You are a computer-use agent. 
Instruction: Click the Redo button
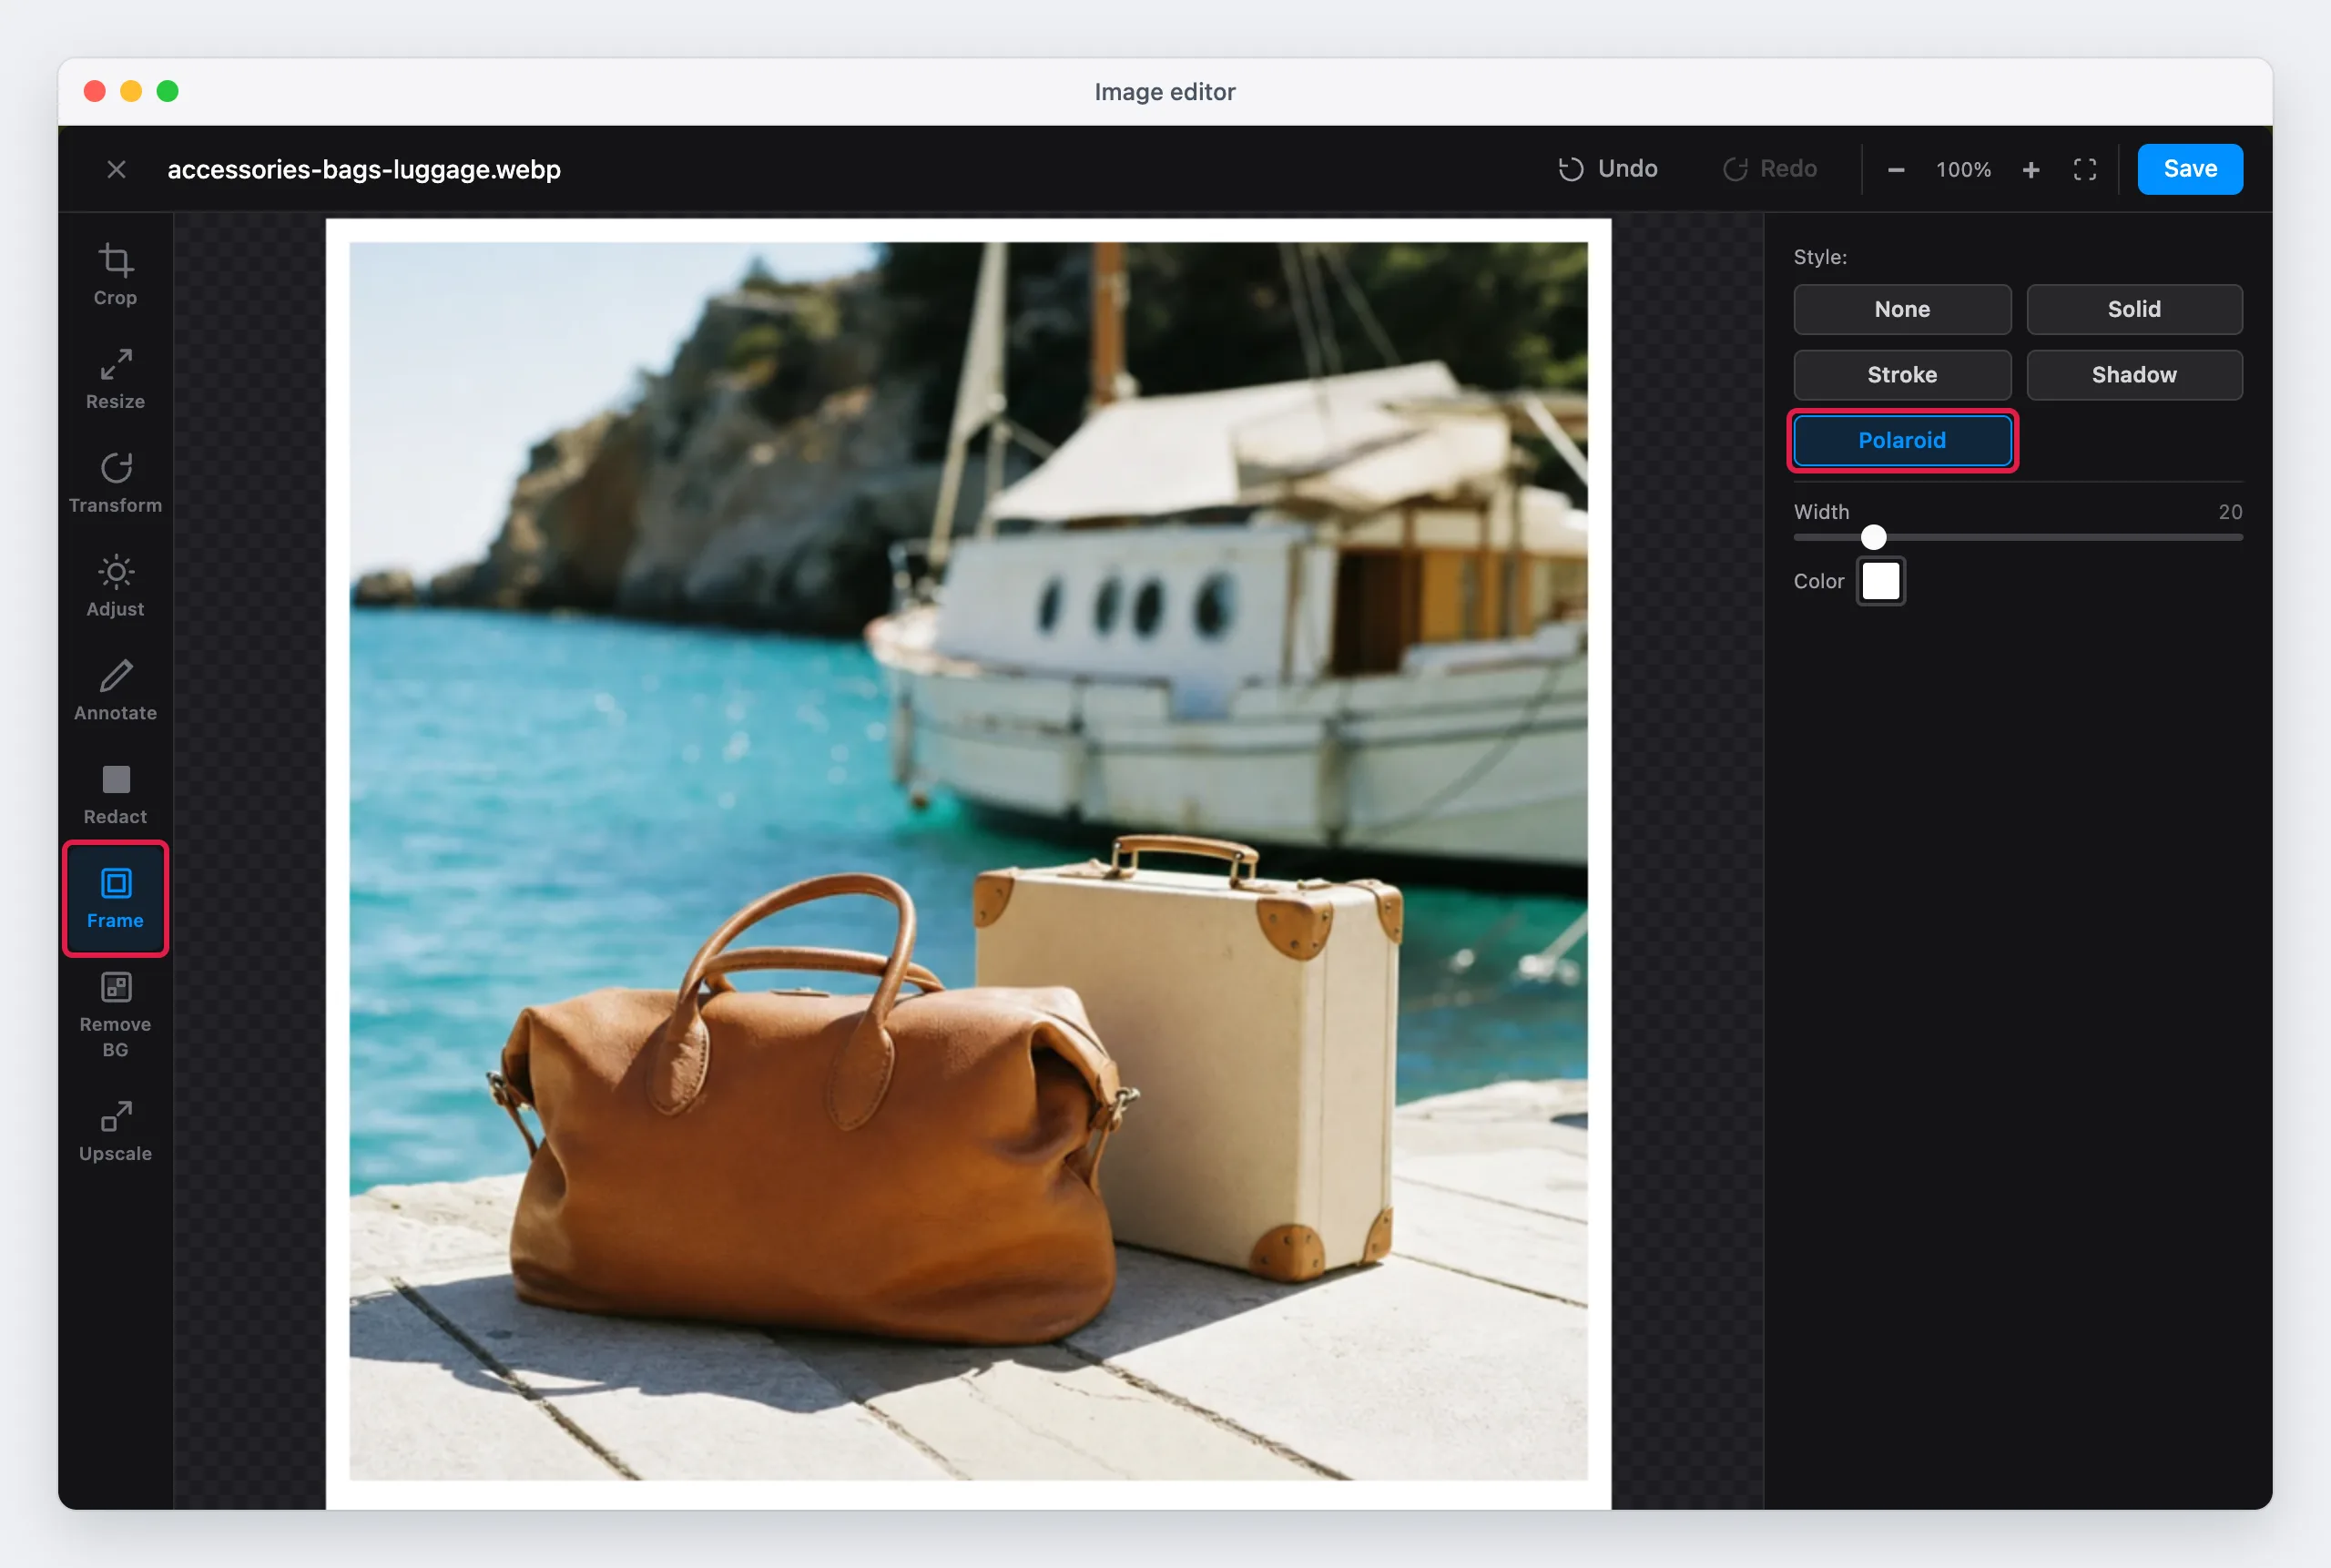pos(1770,169)
